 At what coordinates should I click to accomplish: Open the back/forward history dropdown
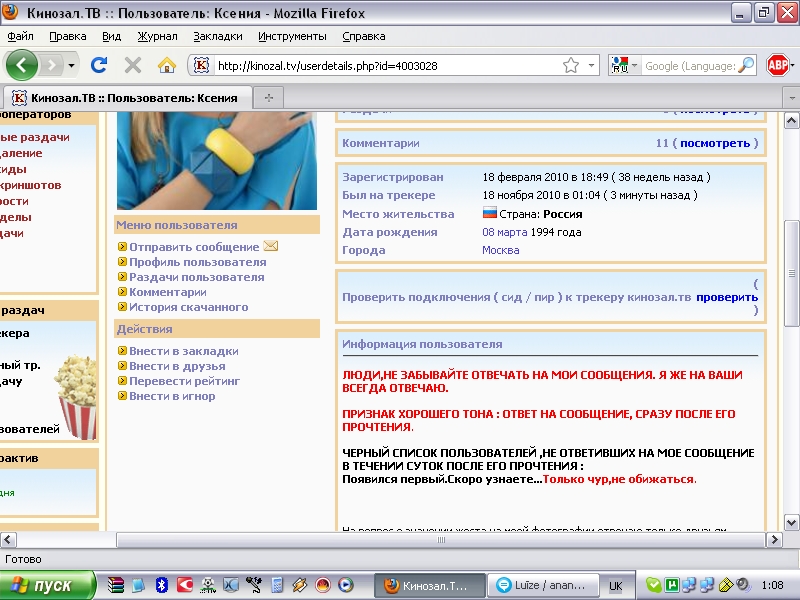point(71,66)
